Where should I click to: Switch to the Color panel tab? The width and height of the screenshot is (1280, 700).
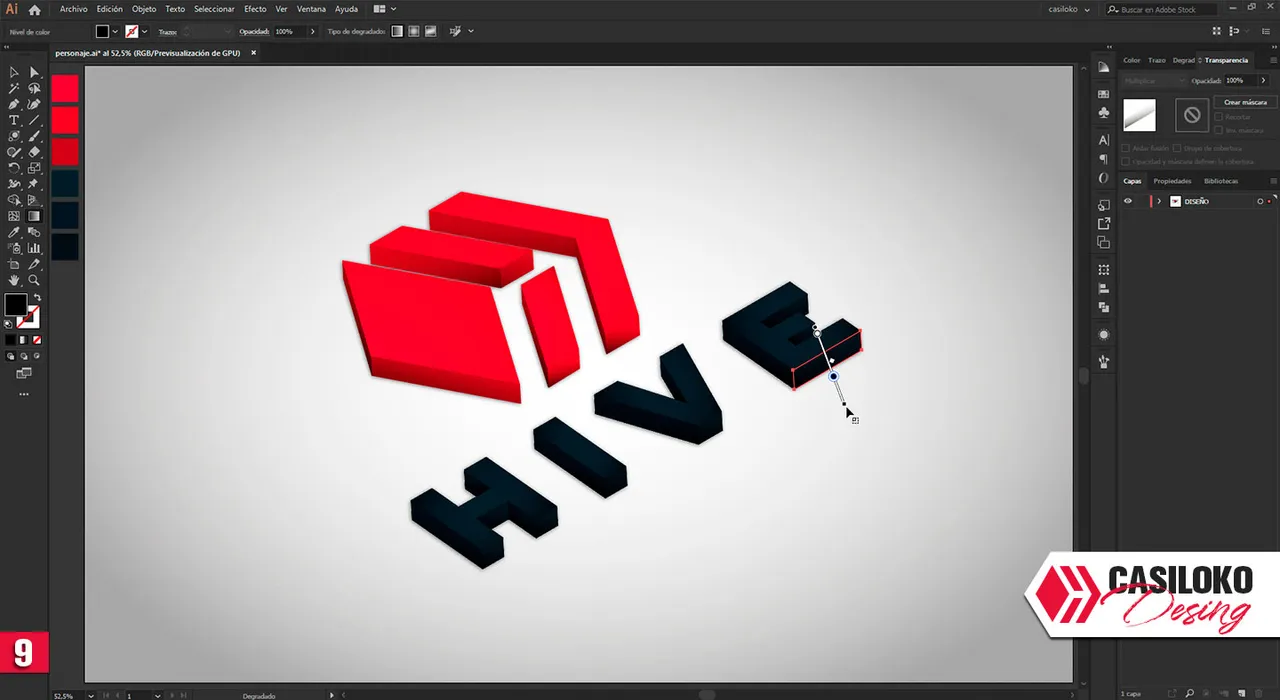pos(1131,60)
